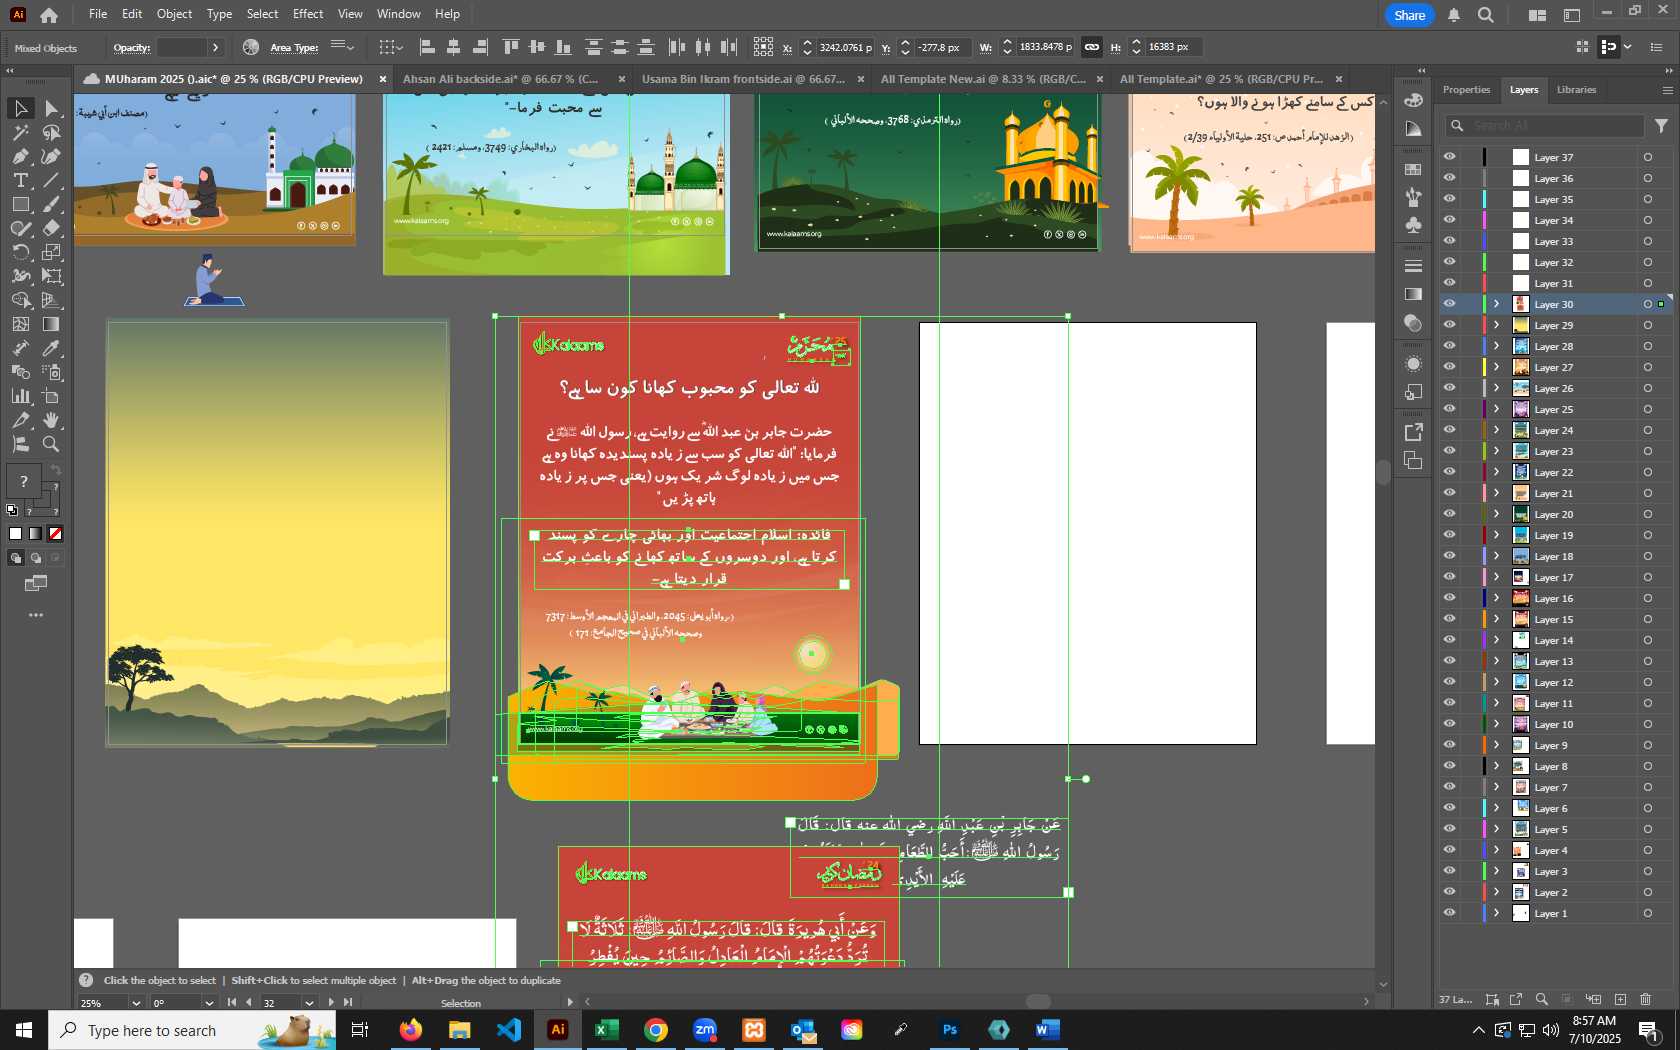Image resolution: width=1680 pixels, height=1050 pixels.
Task: Select the Zoom tool
Action: (x=52, y=444)
